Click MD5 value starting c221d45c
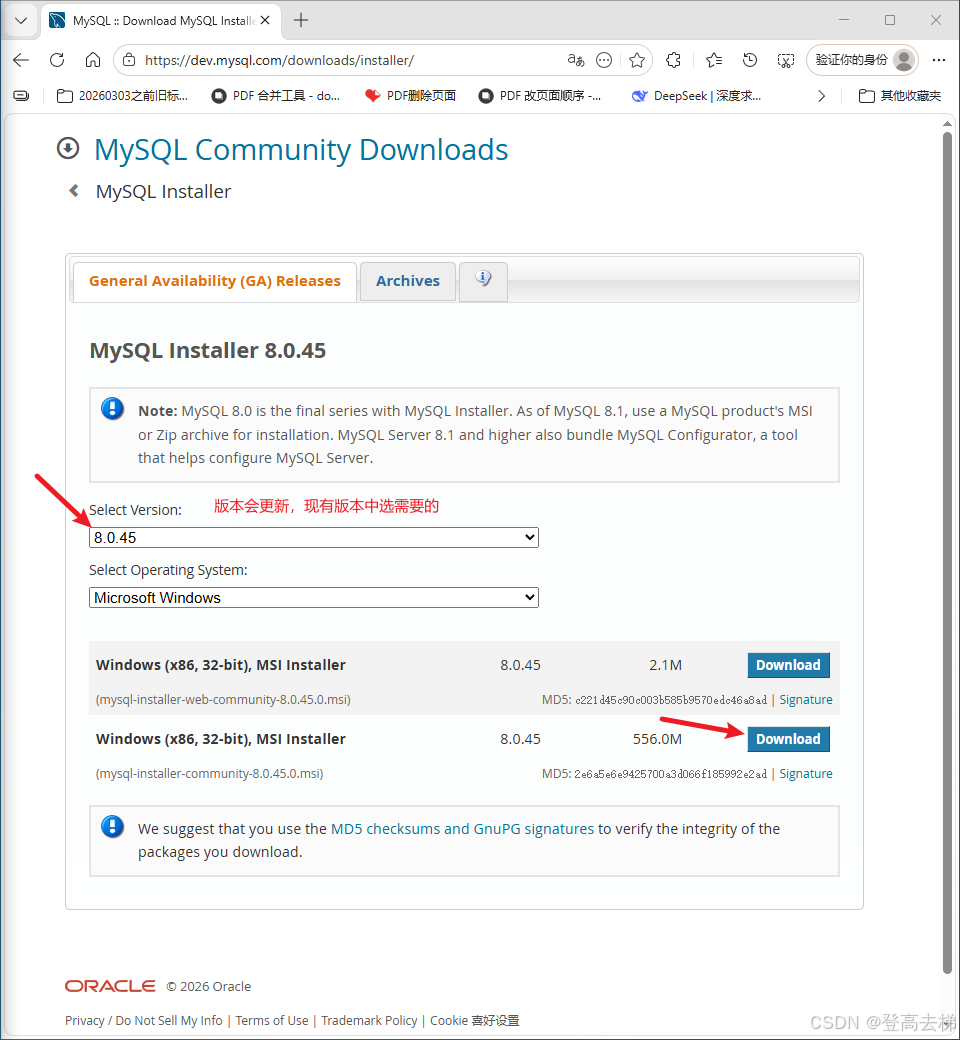 671,700
